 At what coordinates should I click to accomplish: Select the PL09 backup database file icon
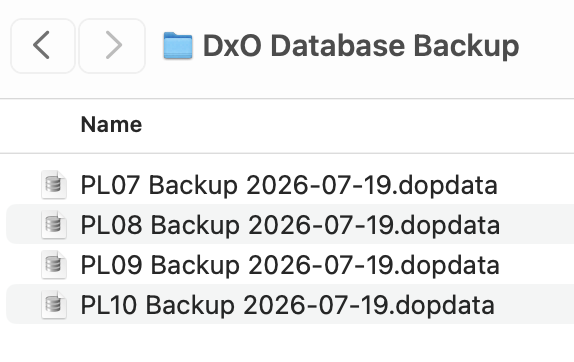(54, 264)
